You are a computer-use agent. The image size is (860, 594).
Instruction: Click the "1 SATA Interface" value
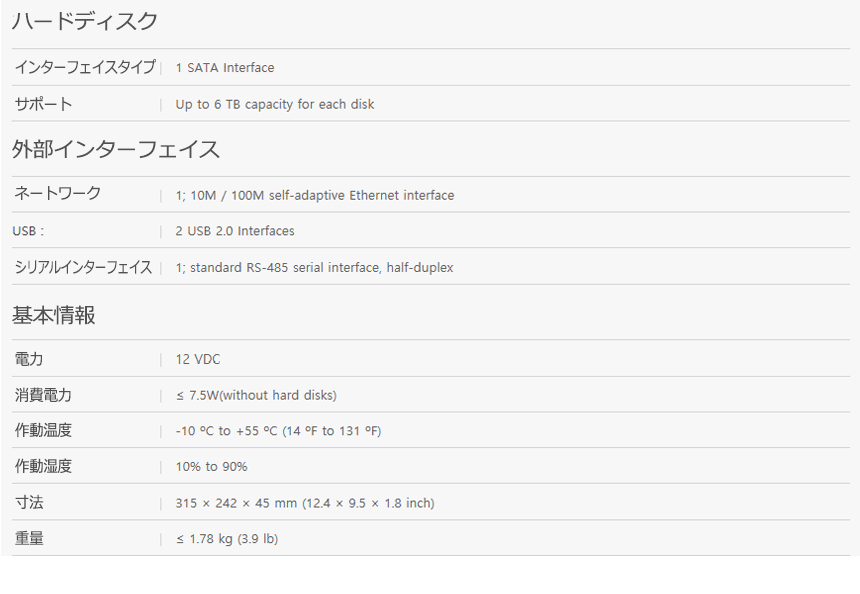(x=224, y=68)
